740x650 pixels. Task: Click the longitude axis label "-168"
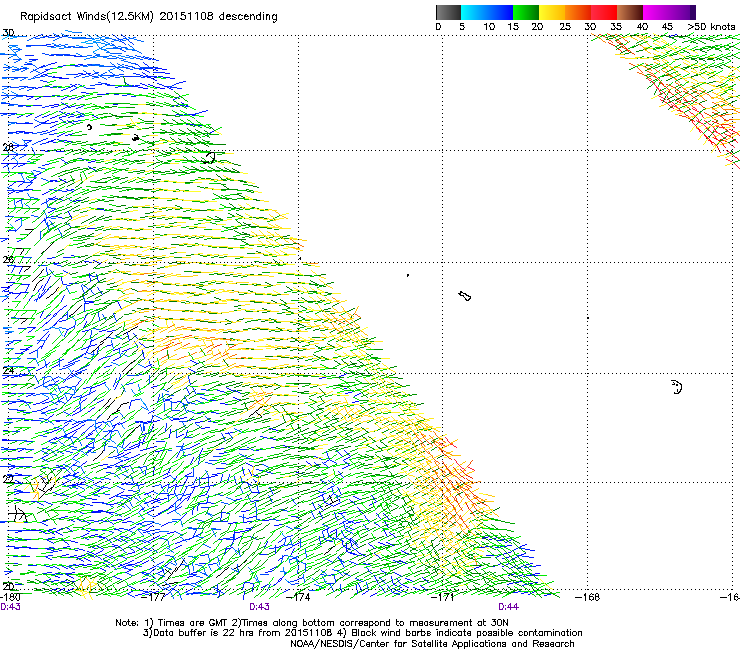588,597
